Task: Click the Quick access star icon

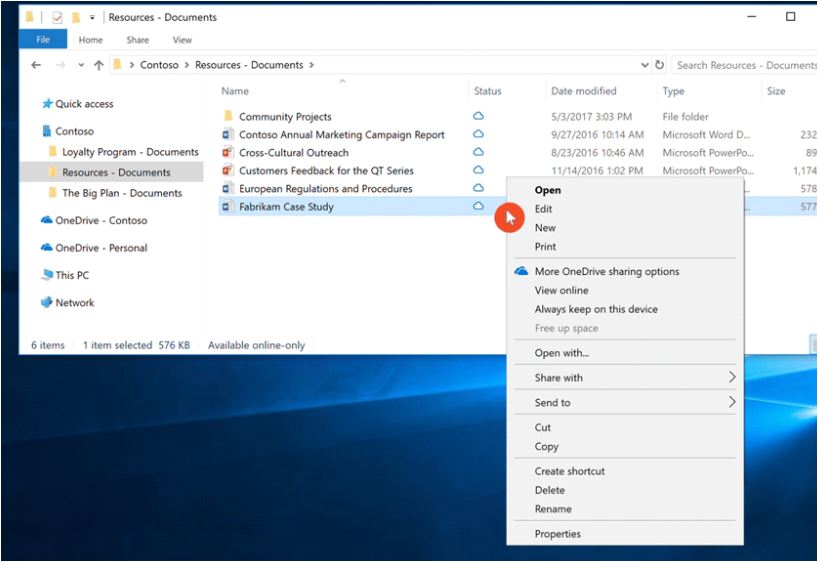Action: coord(47,103)
